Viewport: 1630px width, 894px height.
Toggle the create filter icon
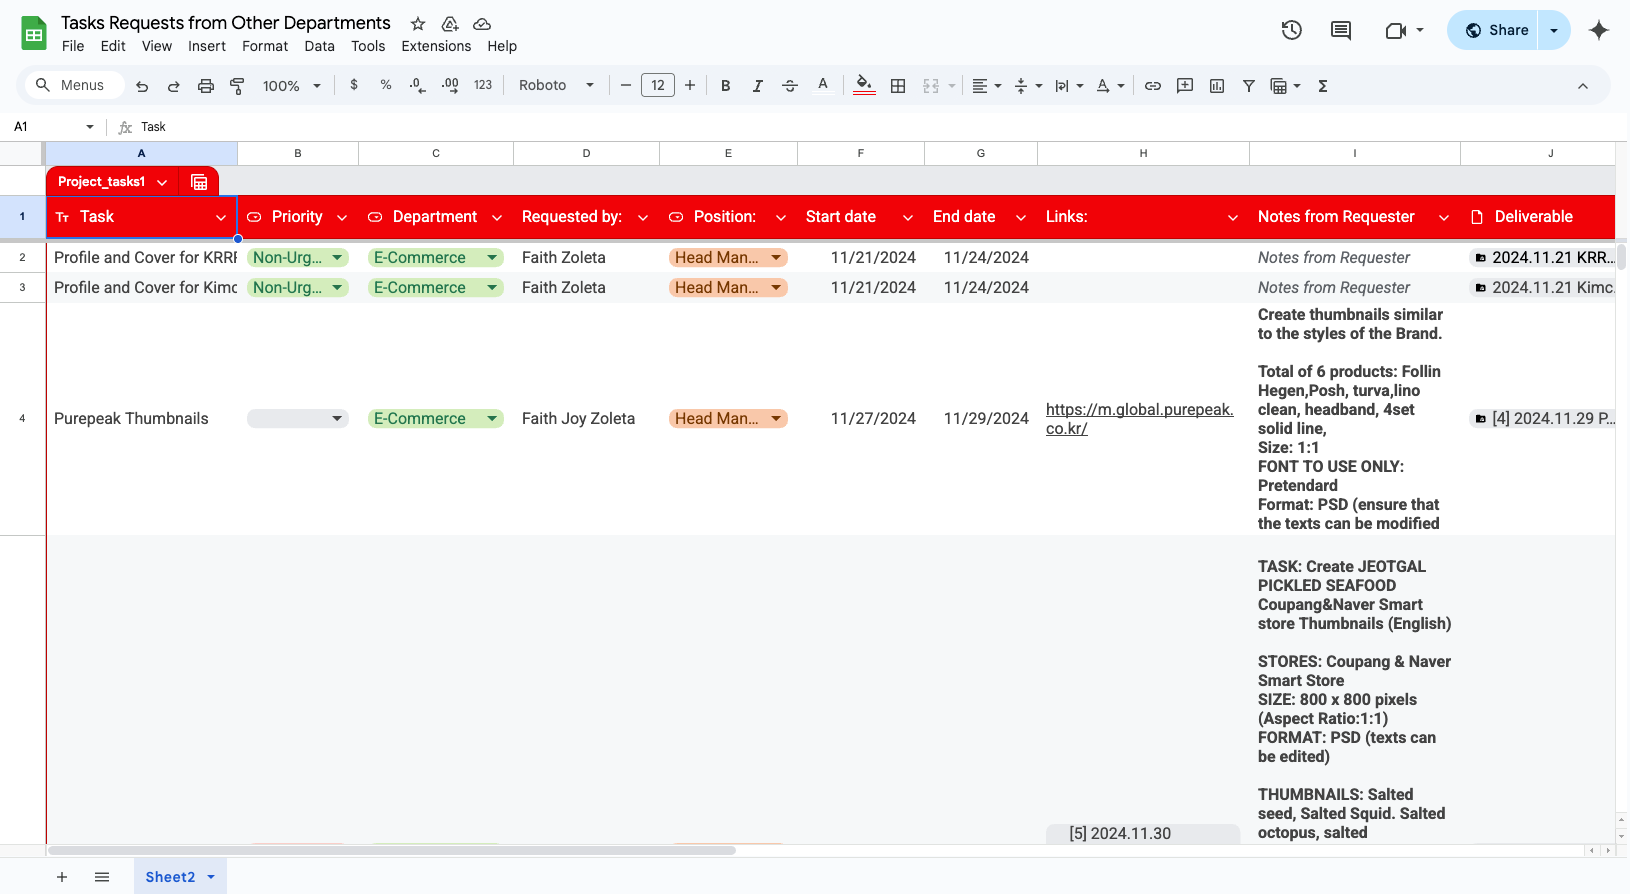pyautogui.click(x=1248, y=86)
